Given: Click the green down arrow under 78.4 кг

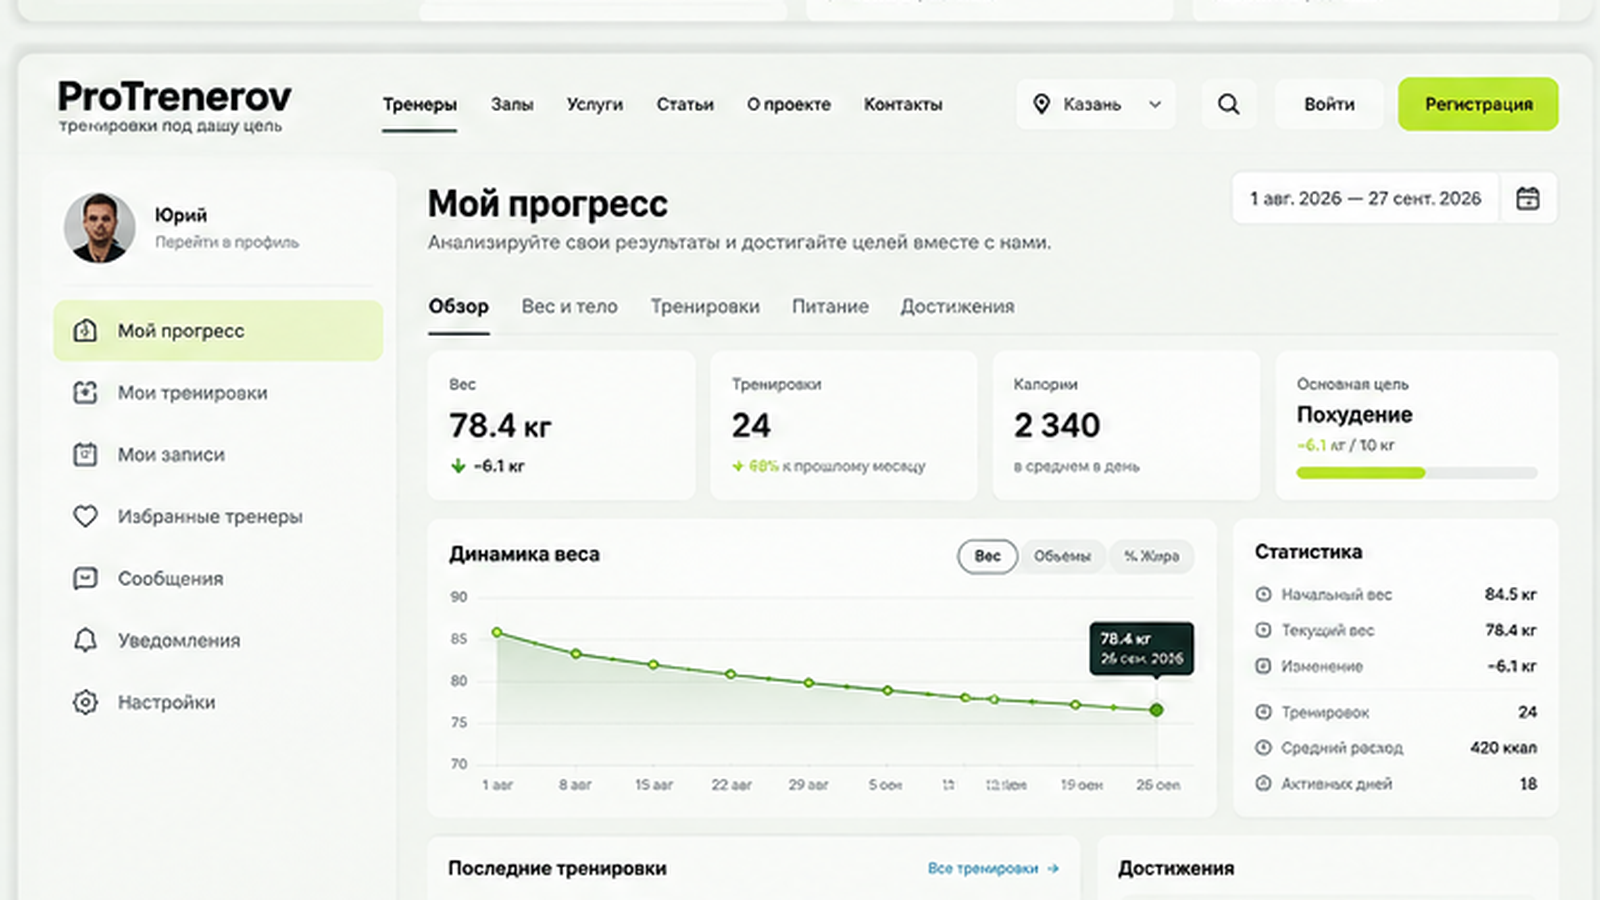Looking at the screenshot, I should [458, 466].
